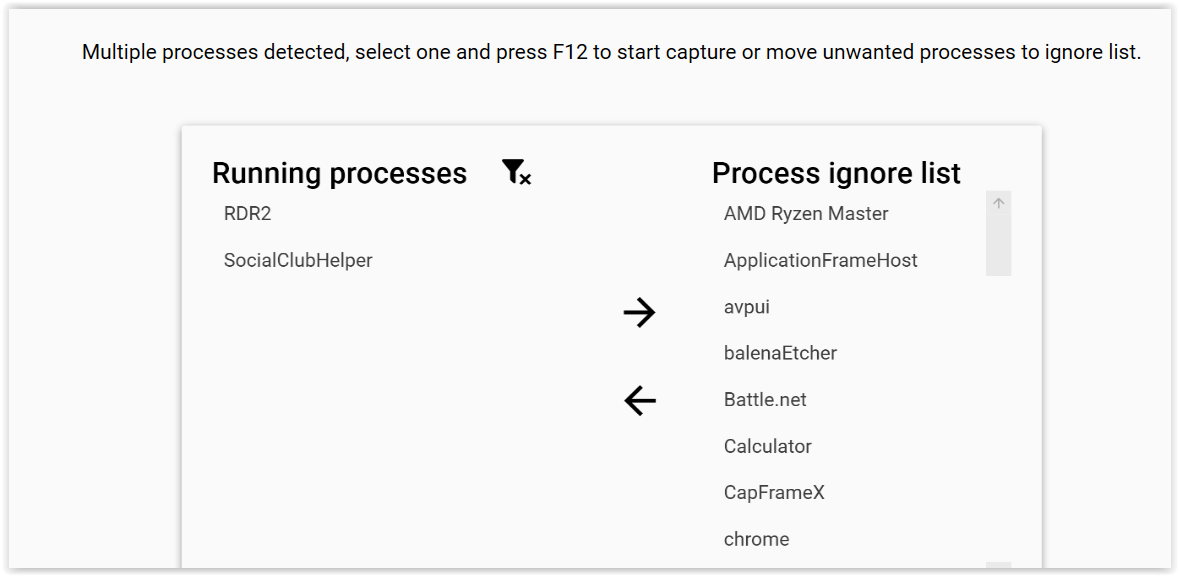Select chrome from the ignore list

pyautogui.click(x=756, y=539)
